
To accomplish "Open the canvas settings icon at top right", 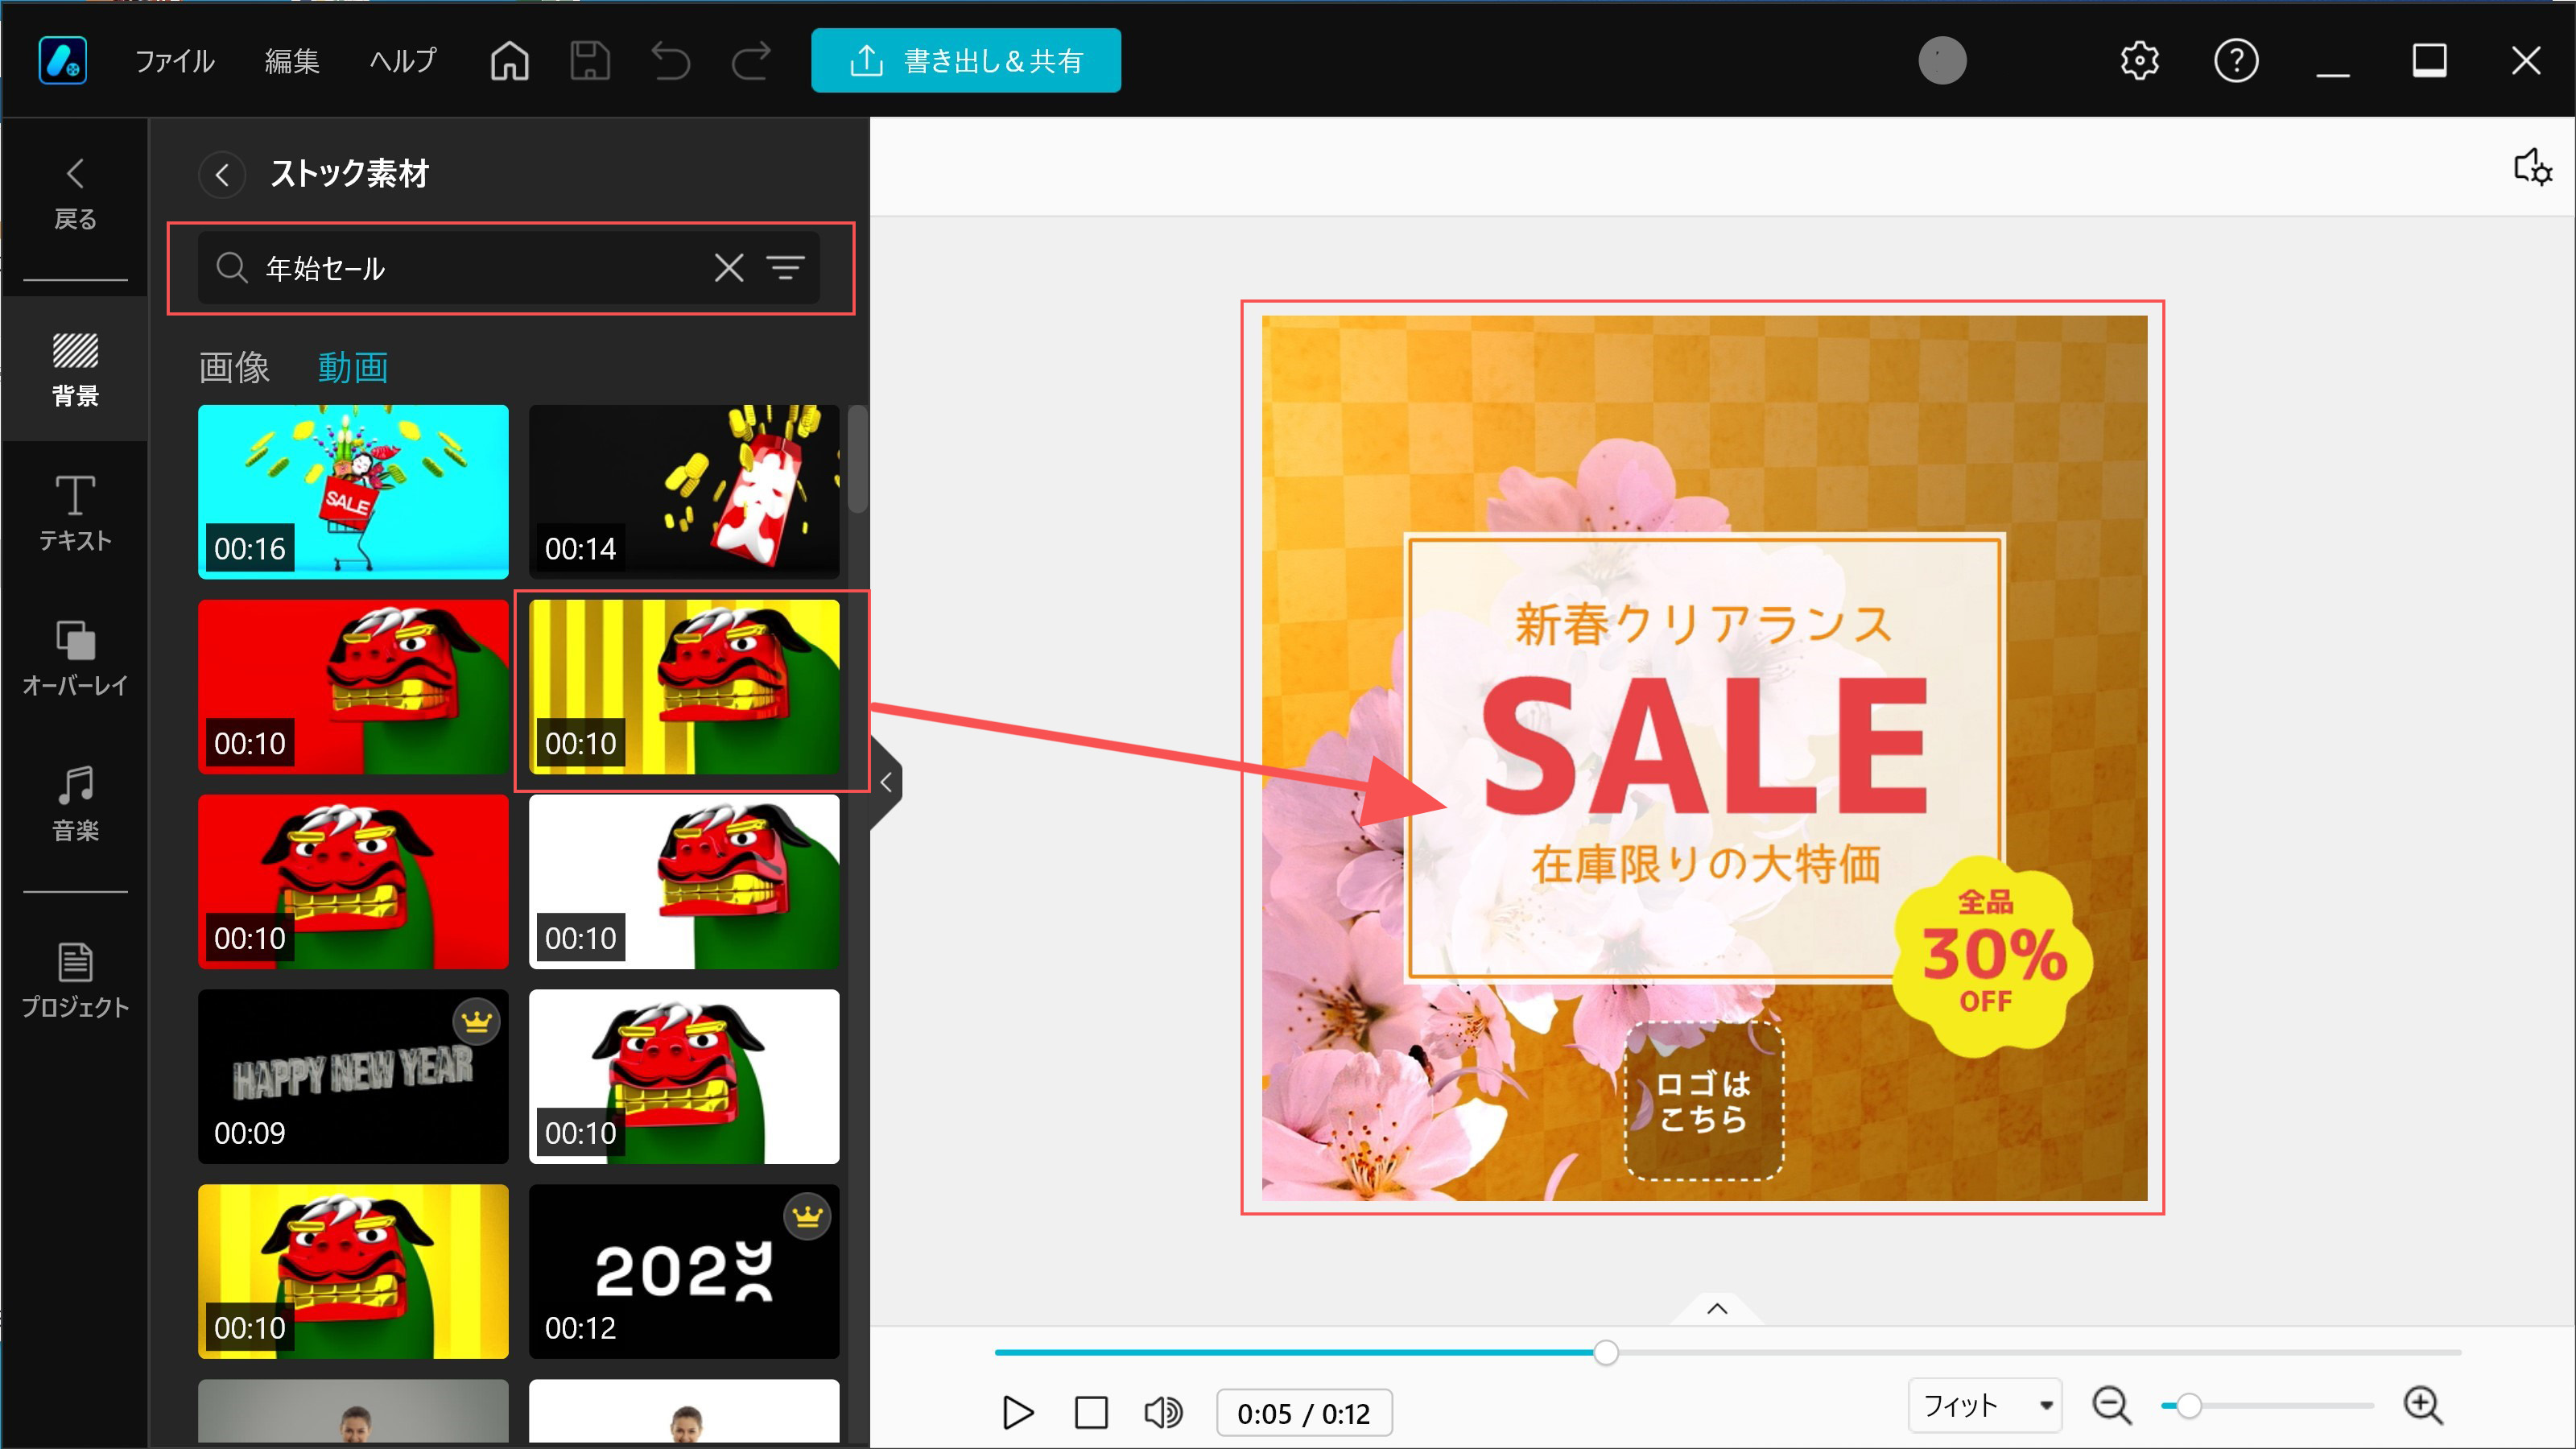I will pyautogui.click(x=2532, y=167).
